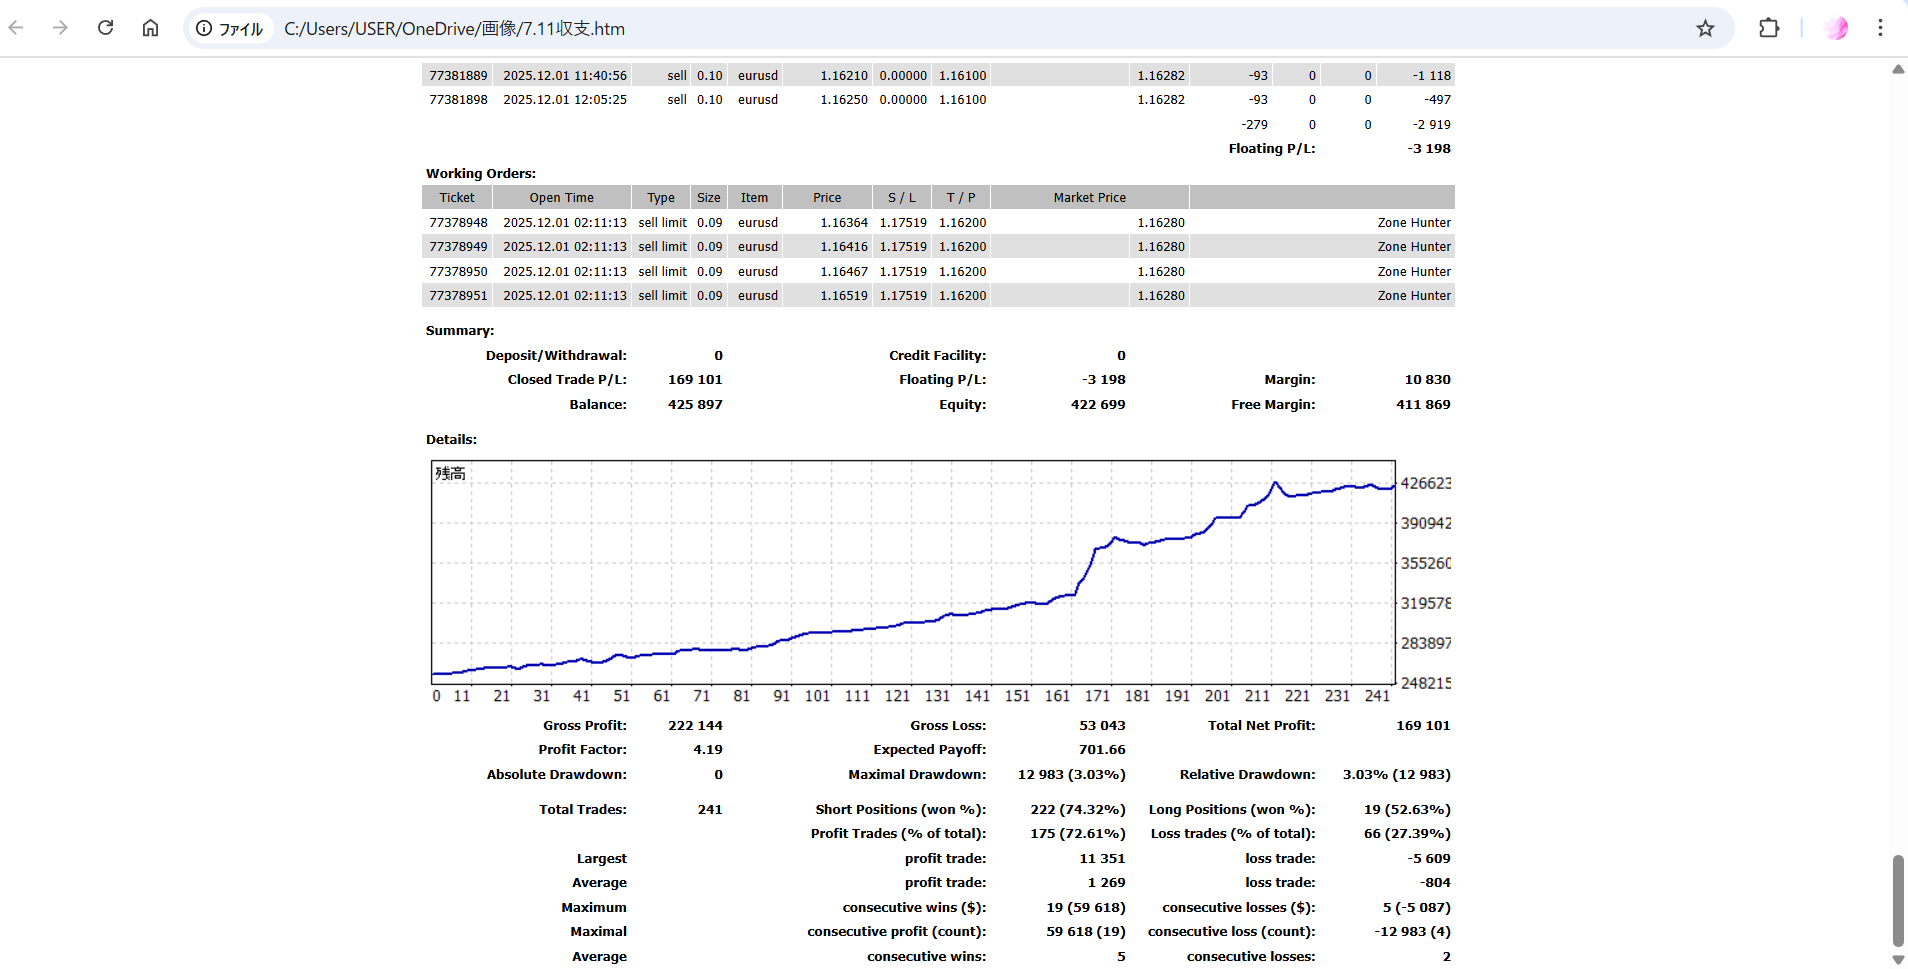The height and width of the screenshot is (969, 1908).
Task: Click the scroll down arrow on scrollbar
Action: (1897, 959)
